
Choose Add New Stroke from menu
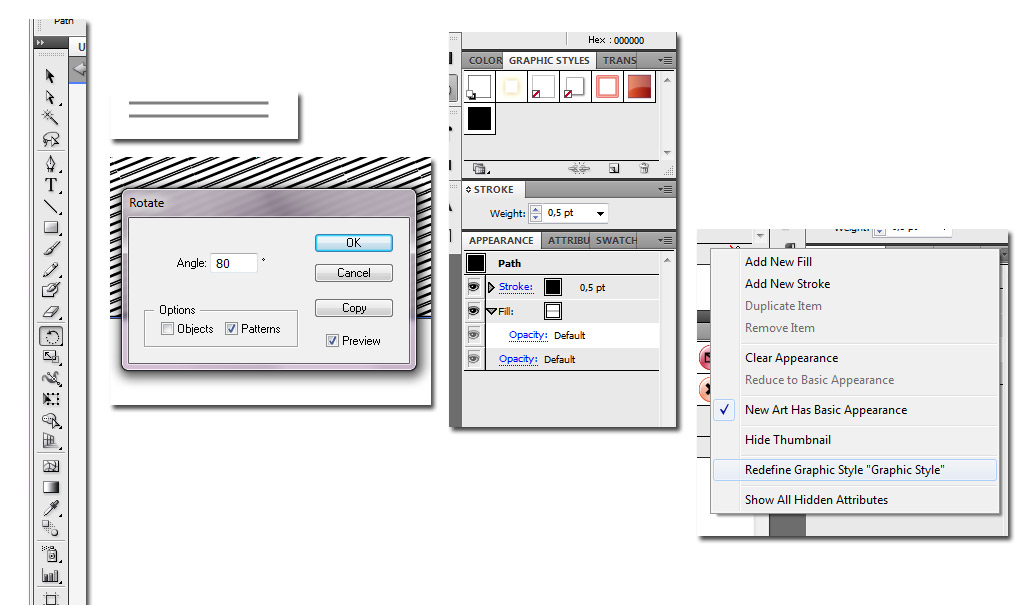pos(787,284)
